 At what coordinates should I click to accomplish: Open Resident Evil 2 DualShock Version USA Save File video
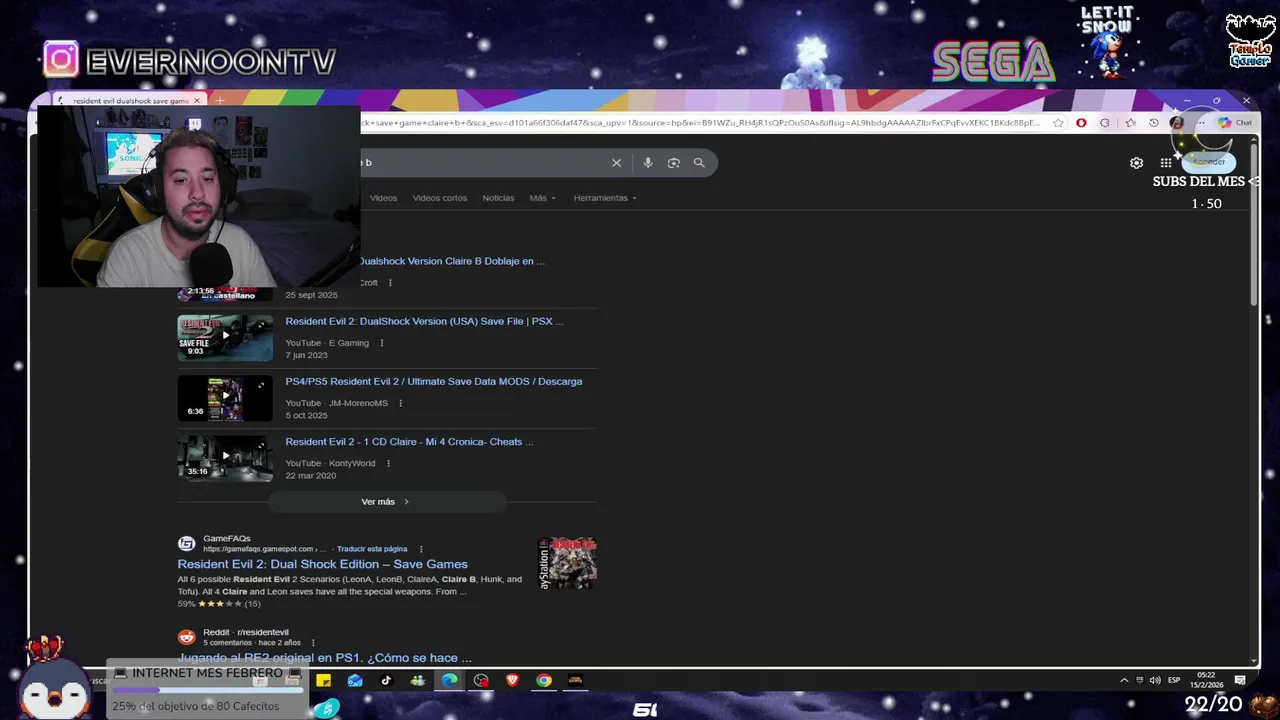click(424, 321)
